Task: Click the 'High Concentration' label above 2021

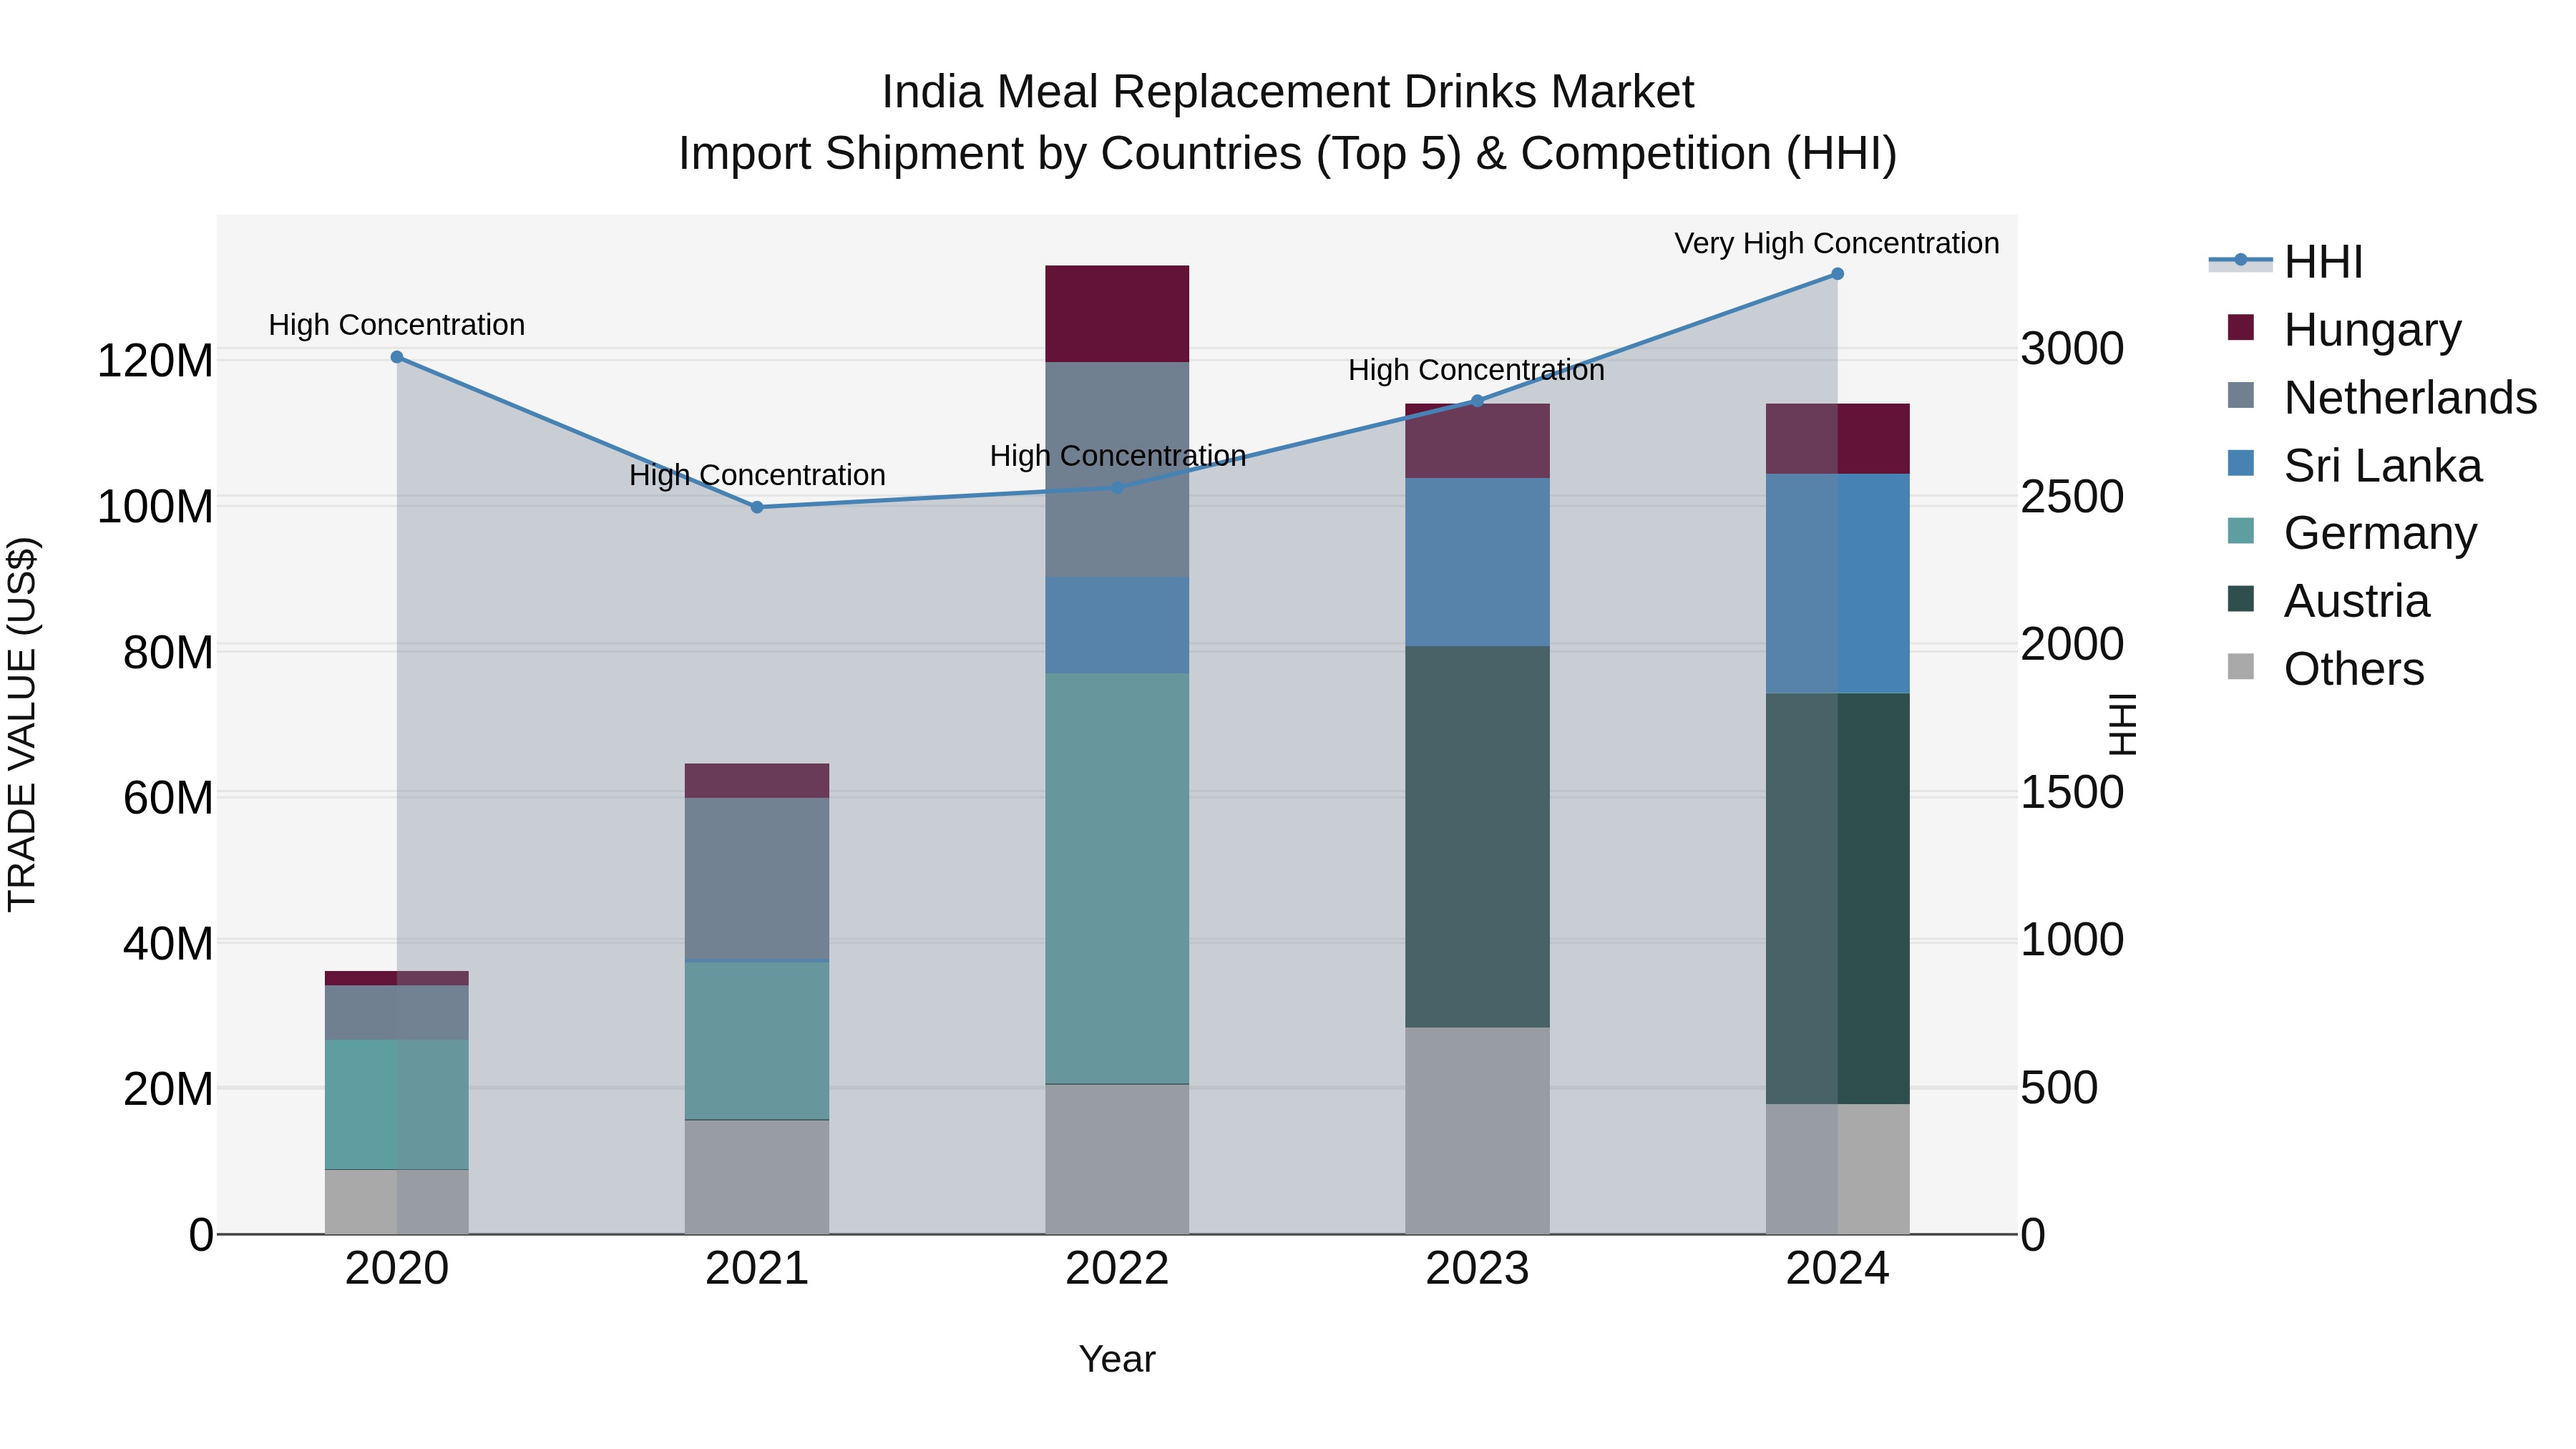Action: 757,475
